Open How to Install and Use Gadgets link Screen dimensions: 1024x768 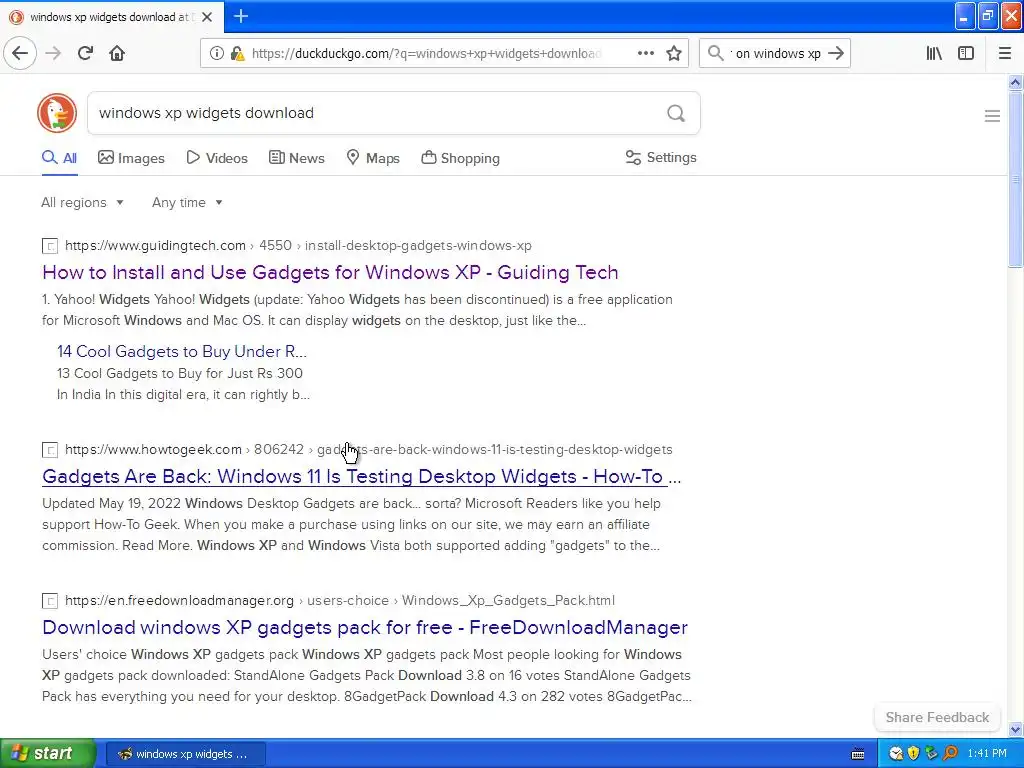point(330,272)
